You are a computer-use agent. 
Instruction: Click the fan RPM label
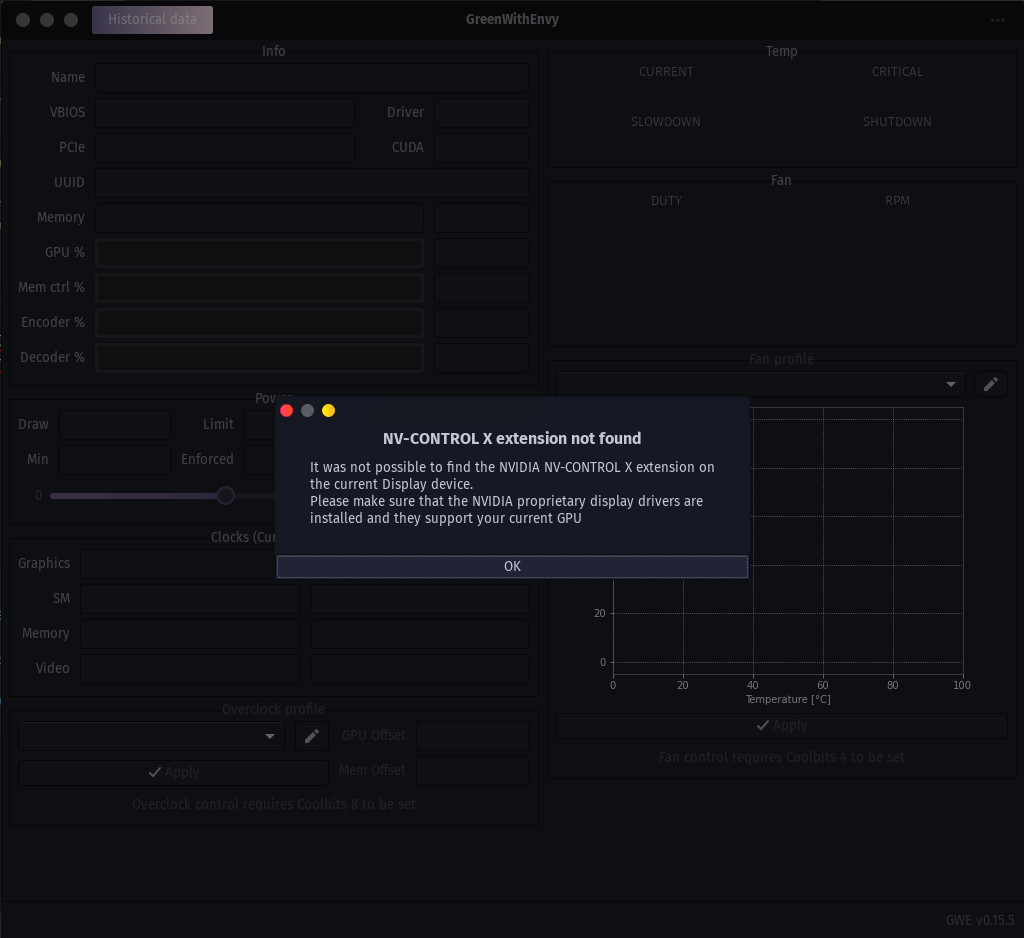pos(897,201)
